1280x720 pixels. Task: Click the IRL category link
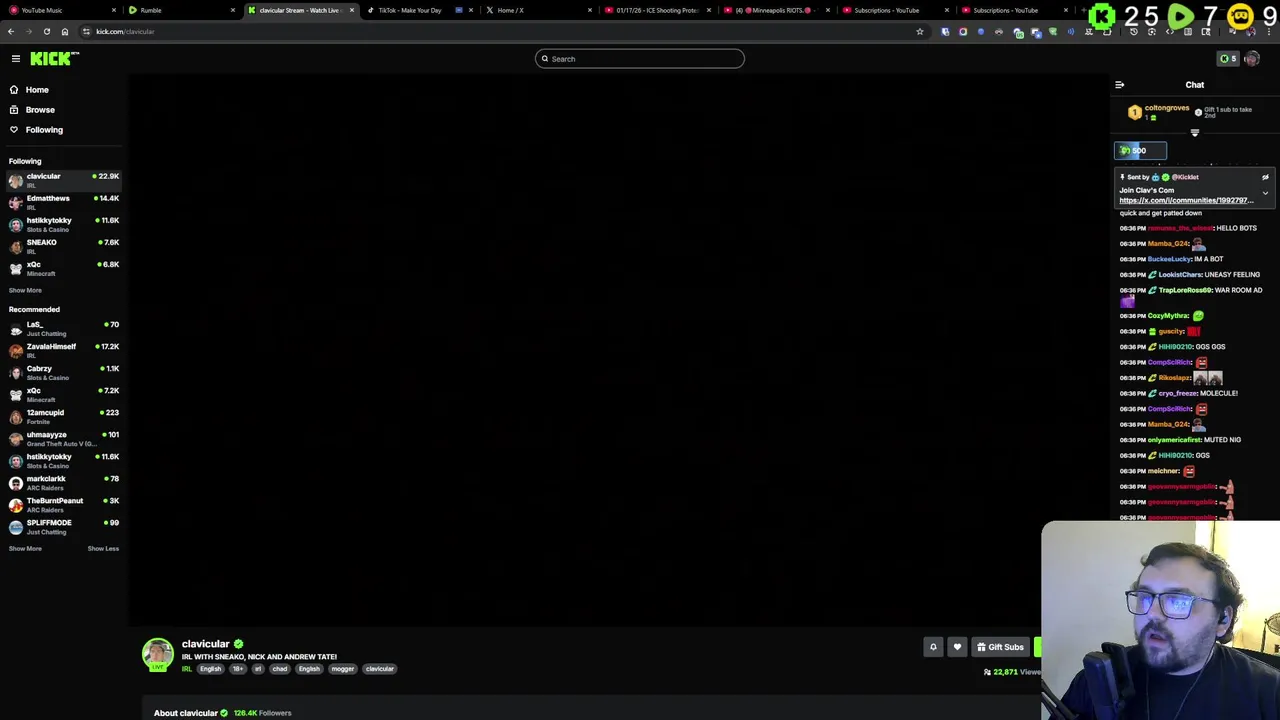(186, 669)
